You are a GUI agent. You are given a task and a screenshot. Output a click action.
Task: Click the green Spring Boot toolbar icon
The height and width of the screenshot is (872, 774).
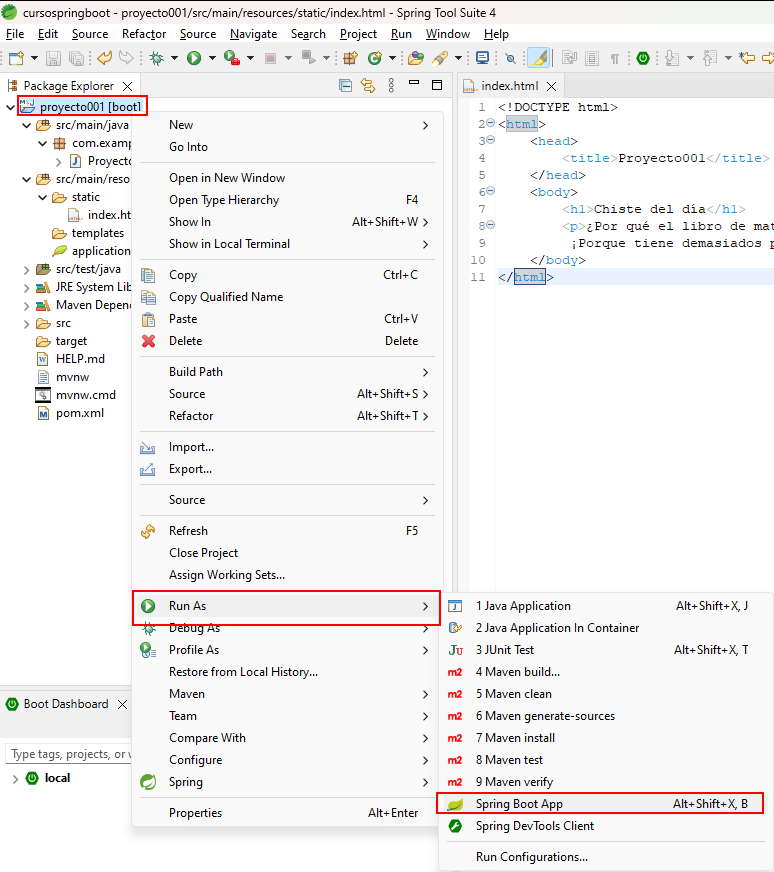coord(643,58)
